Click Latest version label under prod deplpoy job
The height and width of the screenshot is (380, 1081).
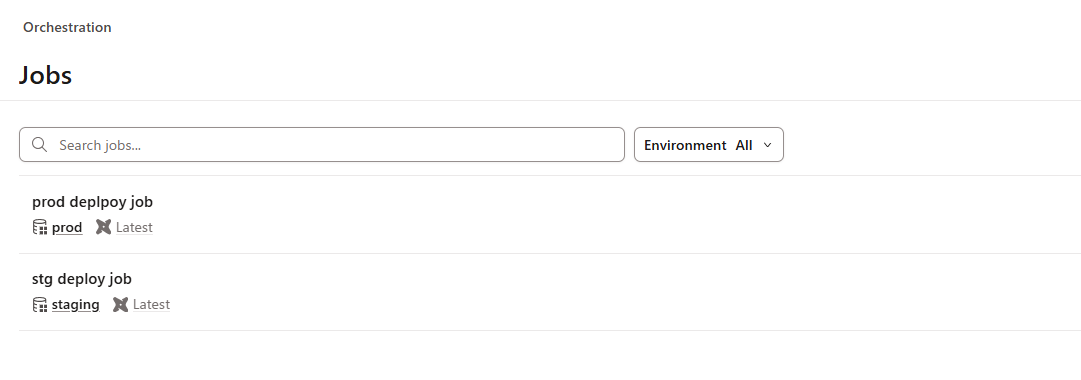coord(134,228)
